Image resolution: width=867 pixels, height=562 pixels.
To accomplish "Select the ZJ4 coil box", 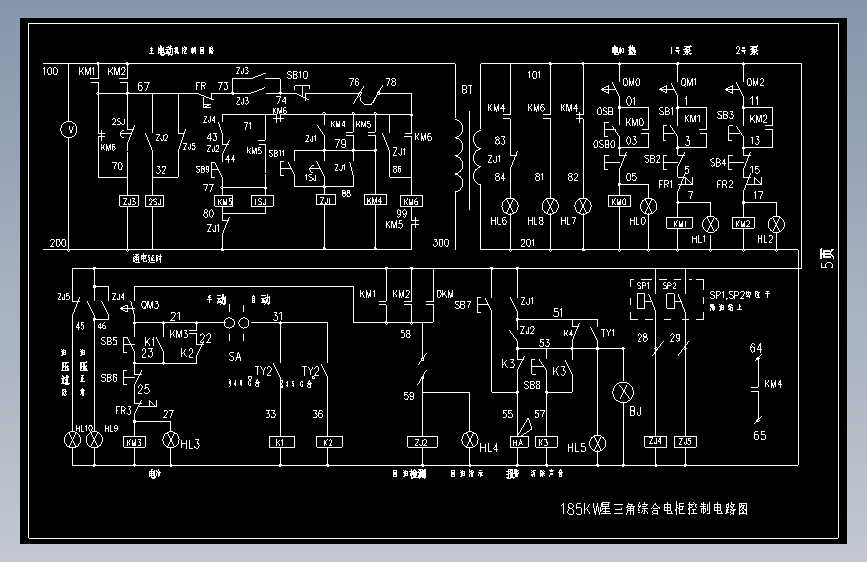I will [655, 441].
